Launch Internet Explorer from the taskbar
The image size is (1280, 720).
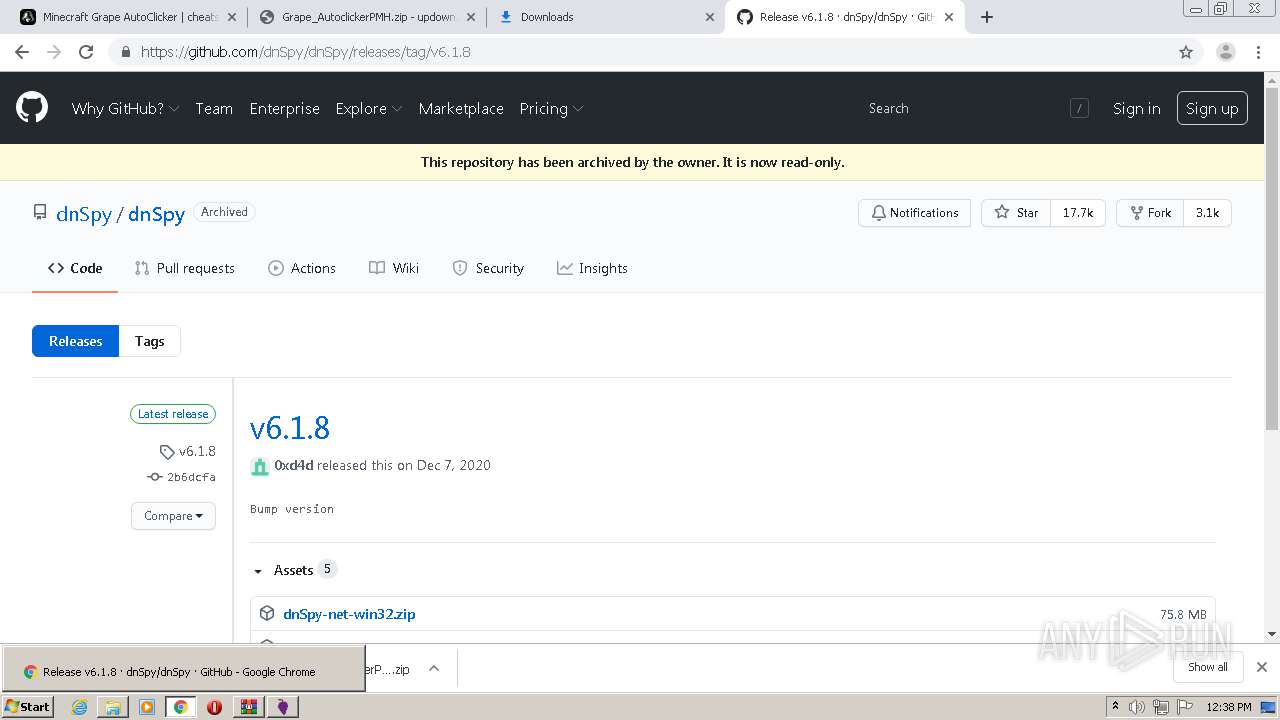click(79, 707)
